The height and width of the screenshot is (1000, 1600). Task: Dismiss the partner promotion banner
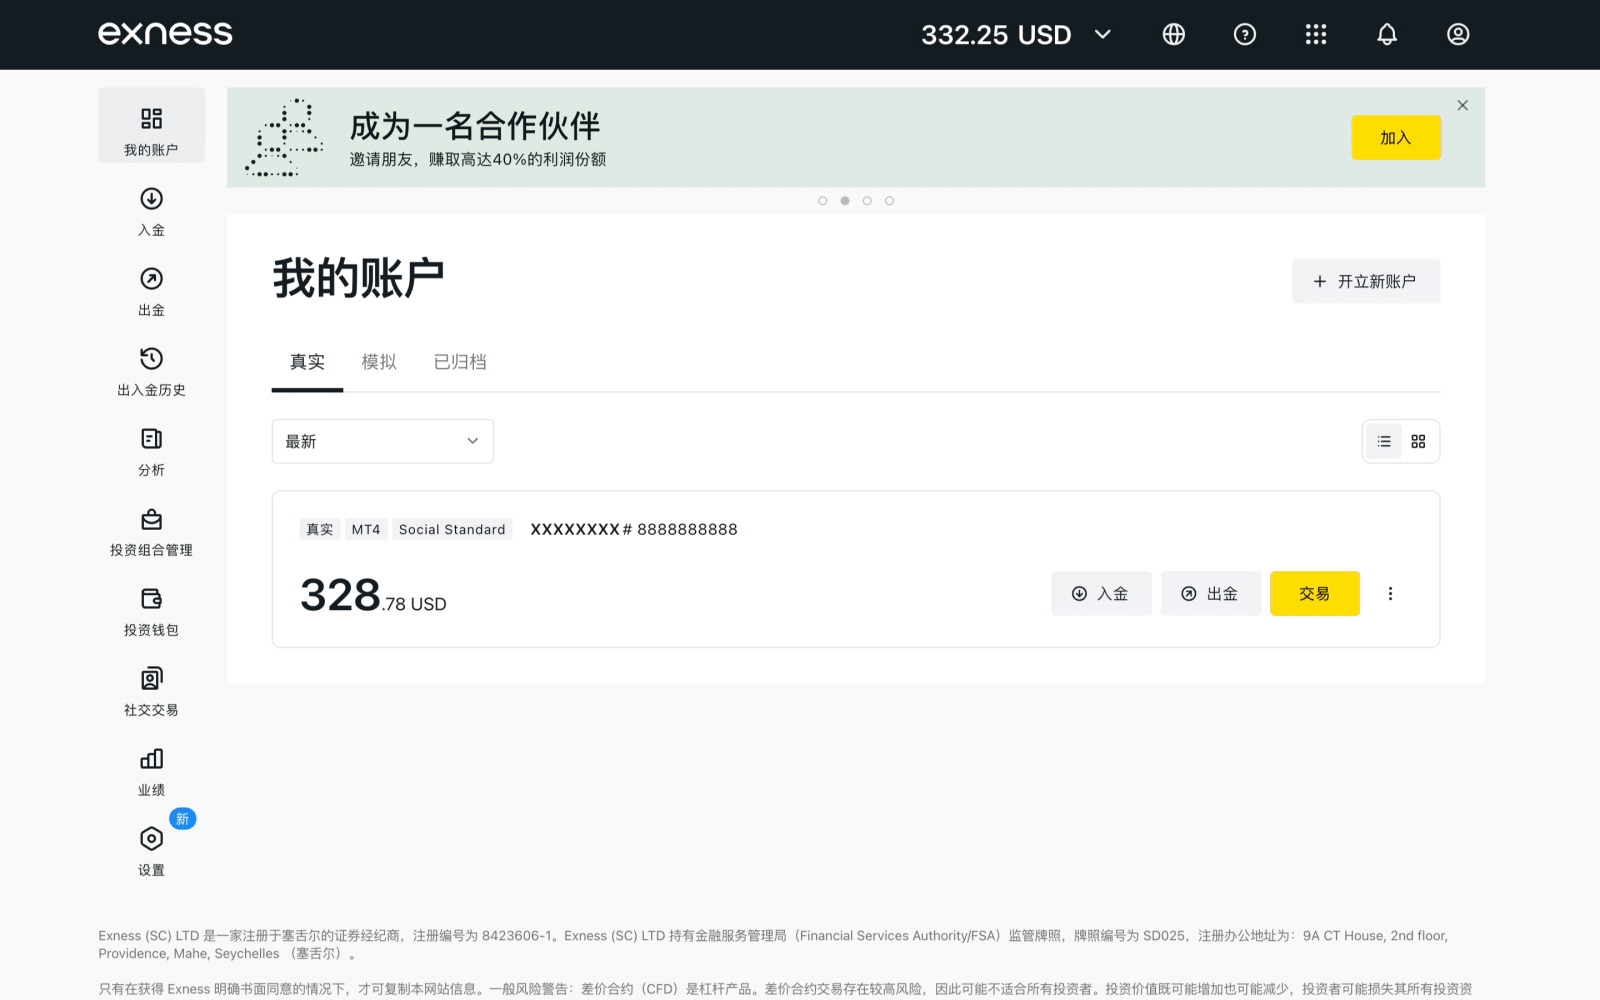tap(1462, 106)
